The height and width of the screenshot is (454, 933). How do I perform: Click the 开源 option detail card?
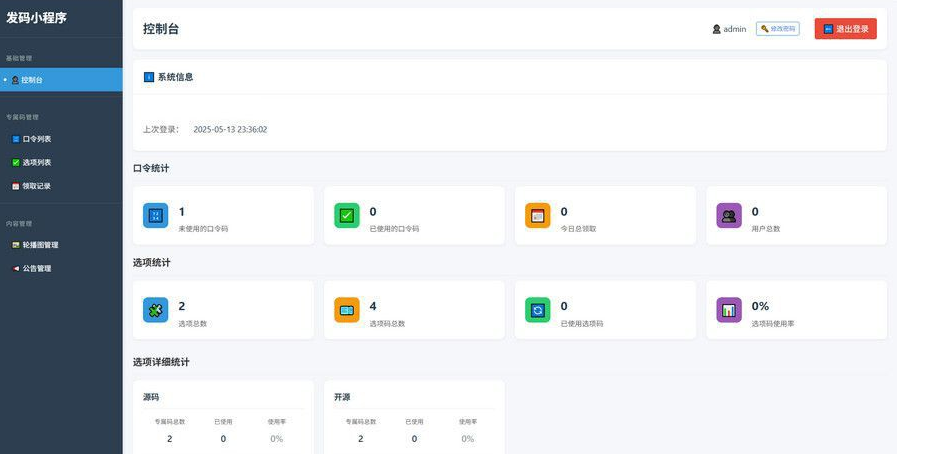point(414,417)
